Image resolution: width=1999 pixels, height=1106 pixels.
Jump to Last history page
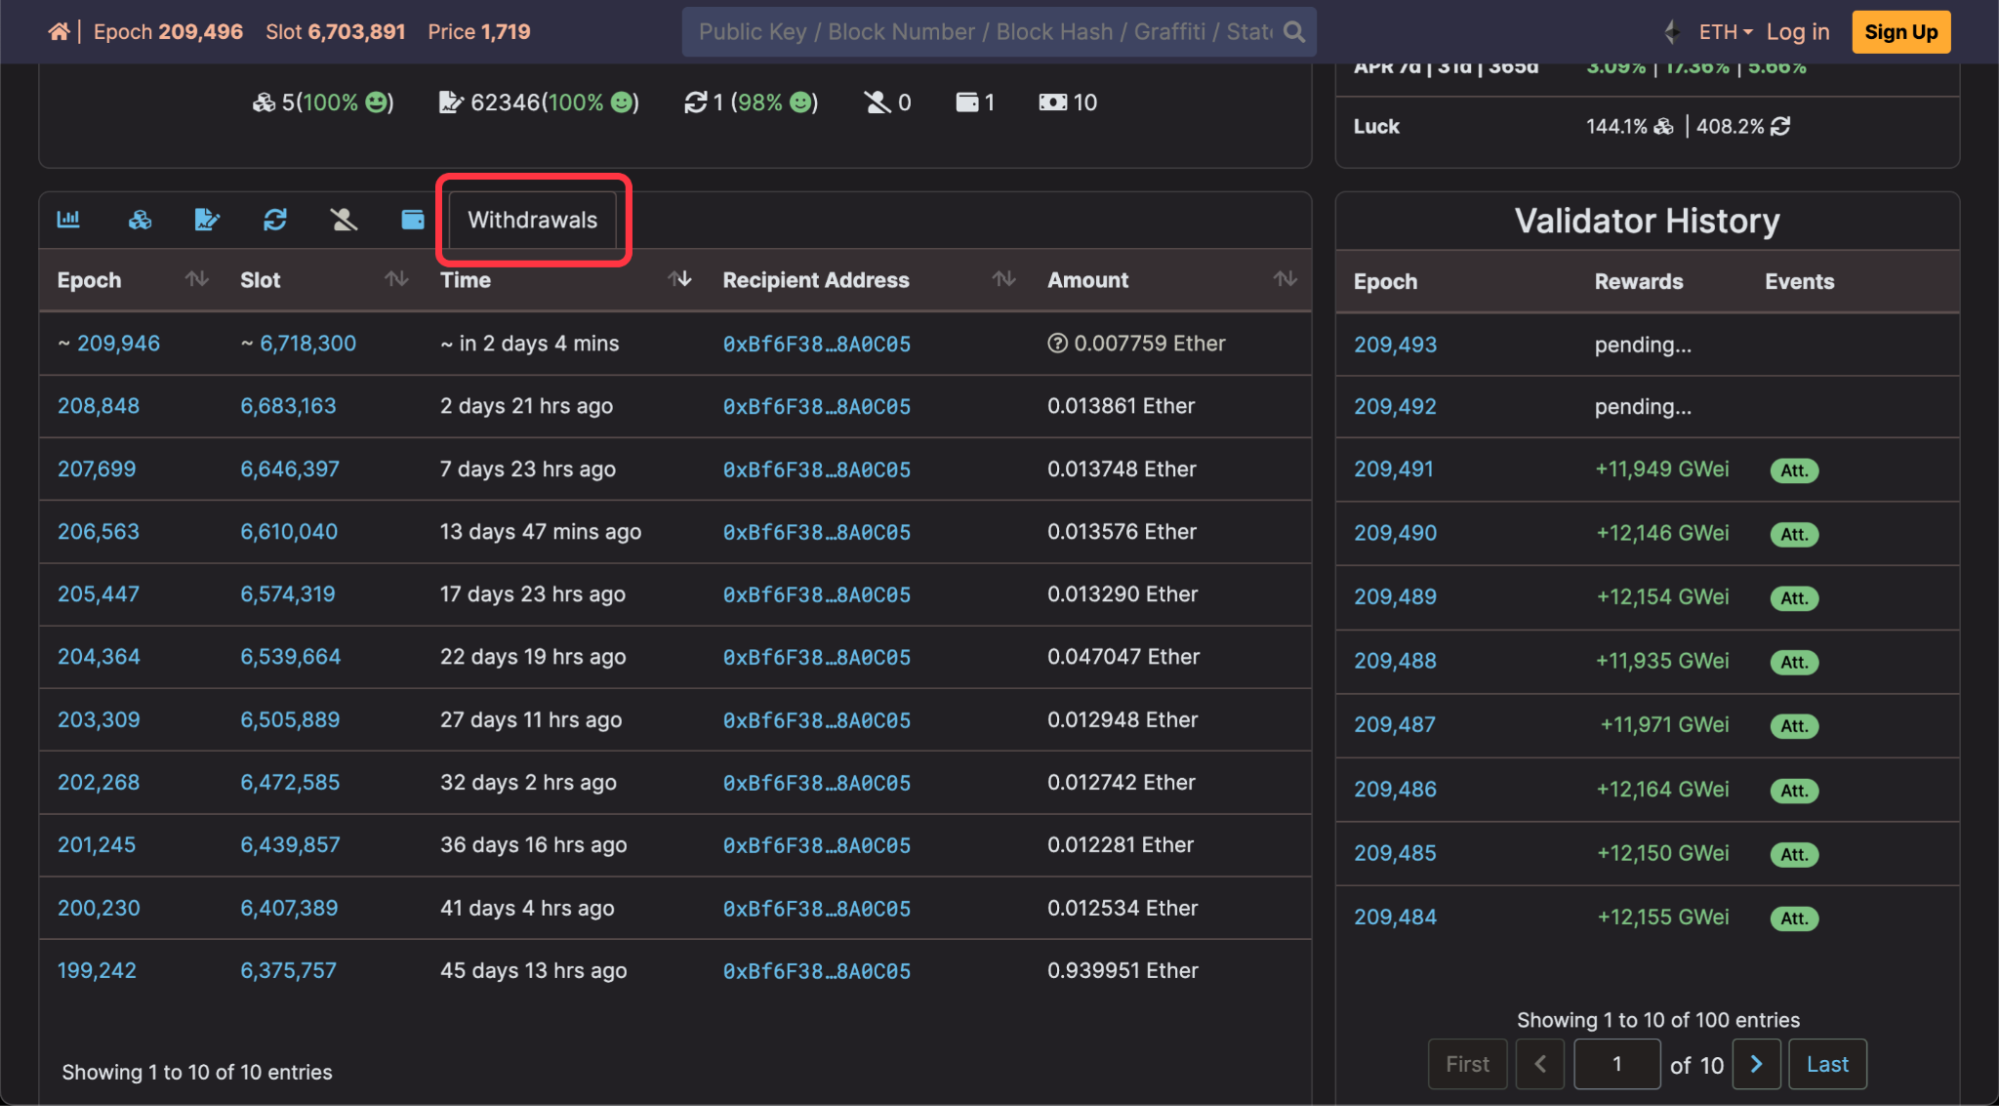coord(1826,1064)
